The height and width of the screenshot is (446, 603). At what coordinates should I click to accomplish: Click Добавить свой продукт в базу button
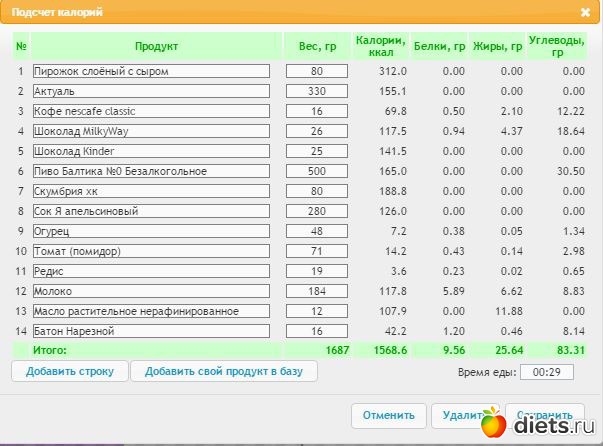point(224,371)
